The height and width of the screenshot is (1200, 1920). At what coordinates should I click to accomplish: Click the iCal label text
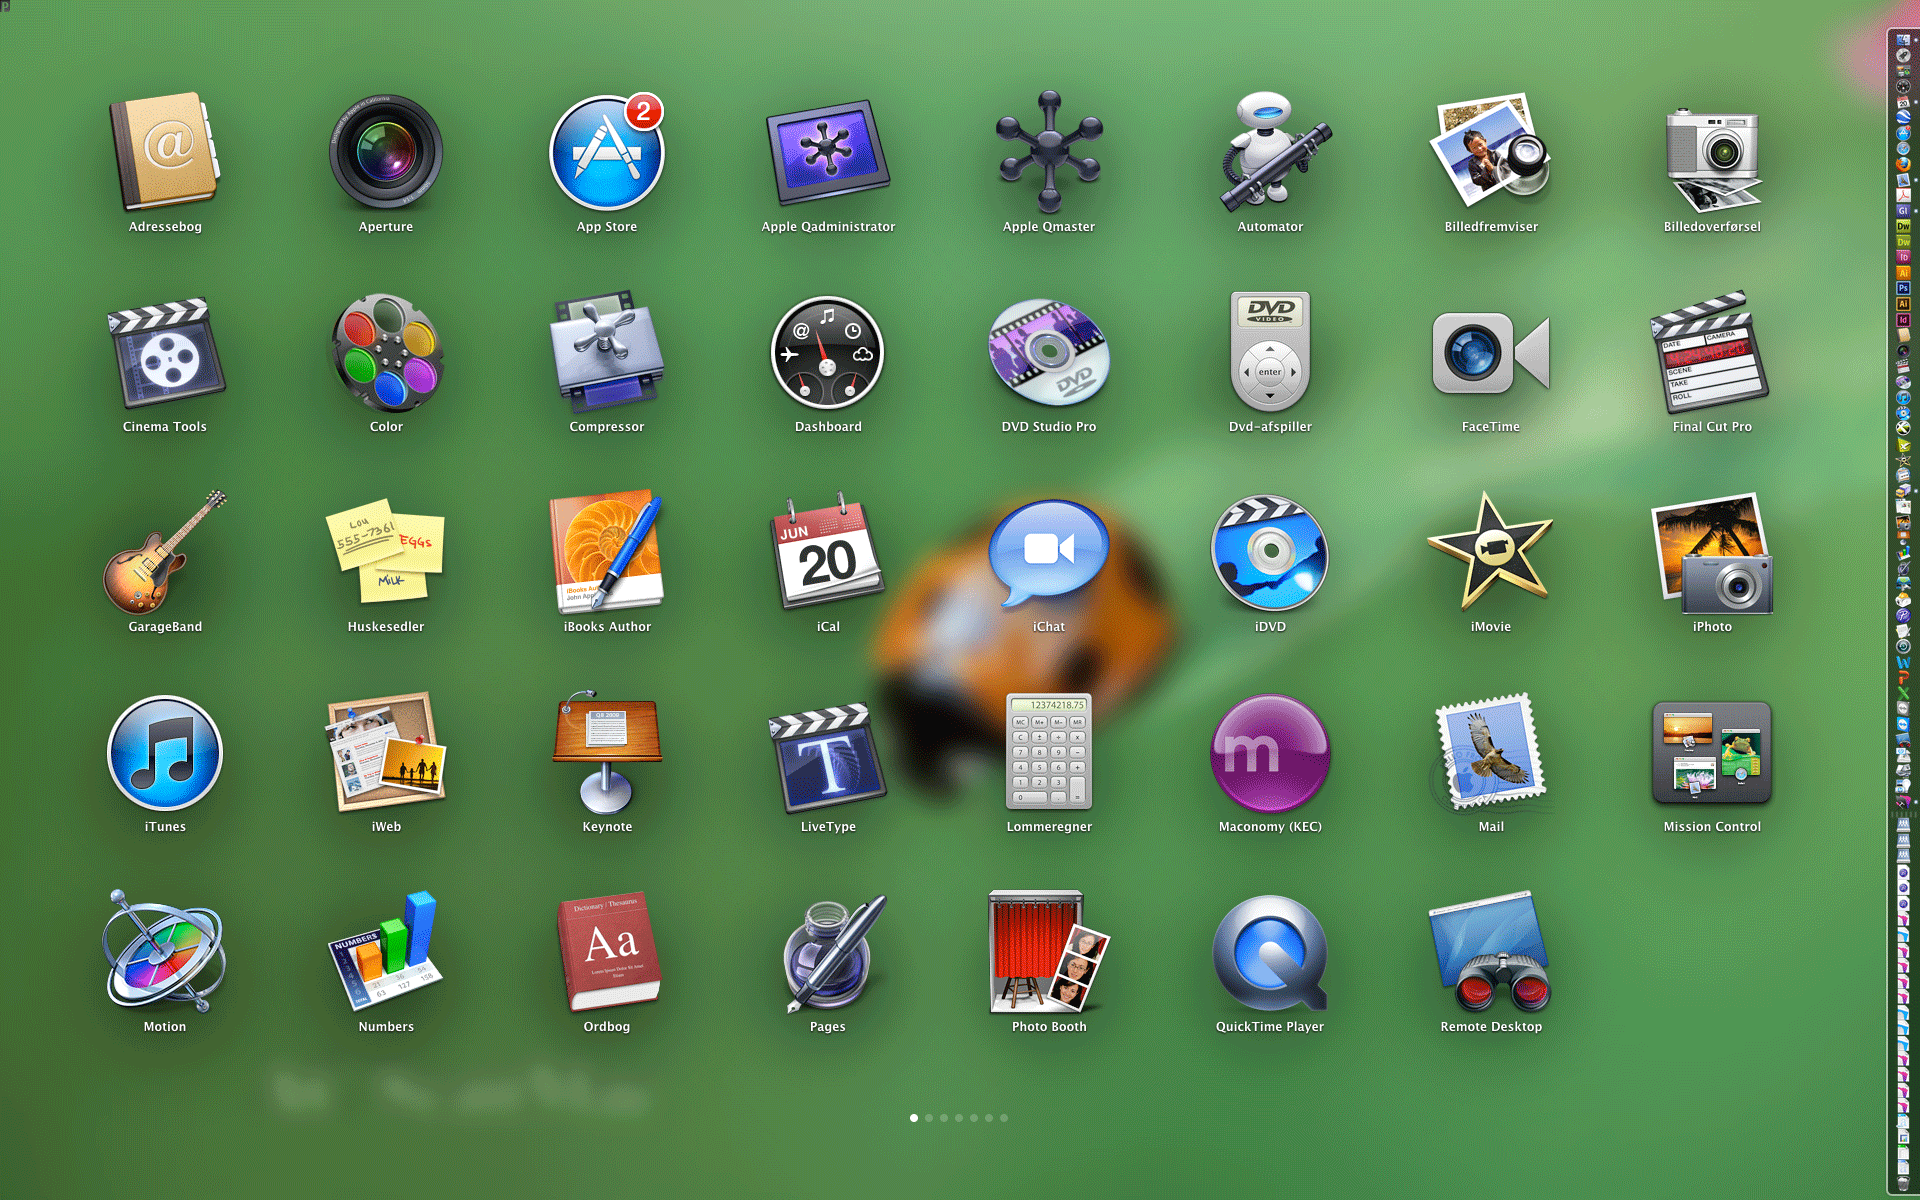point(828,627)
